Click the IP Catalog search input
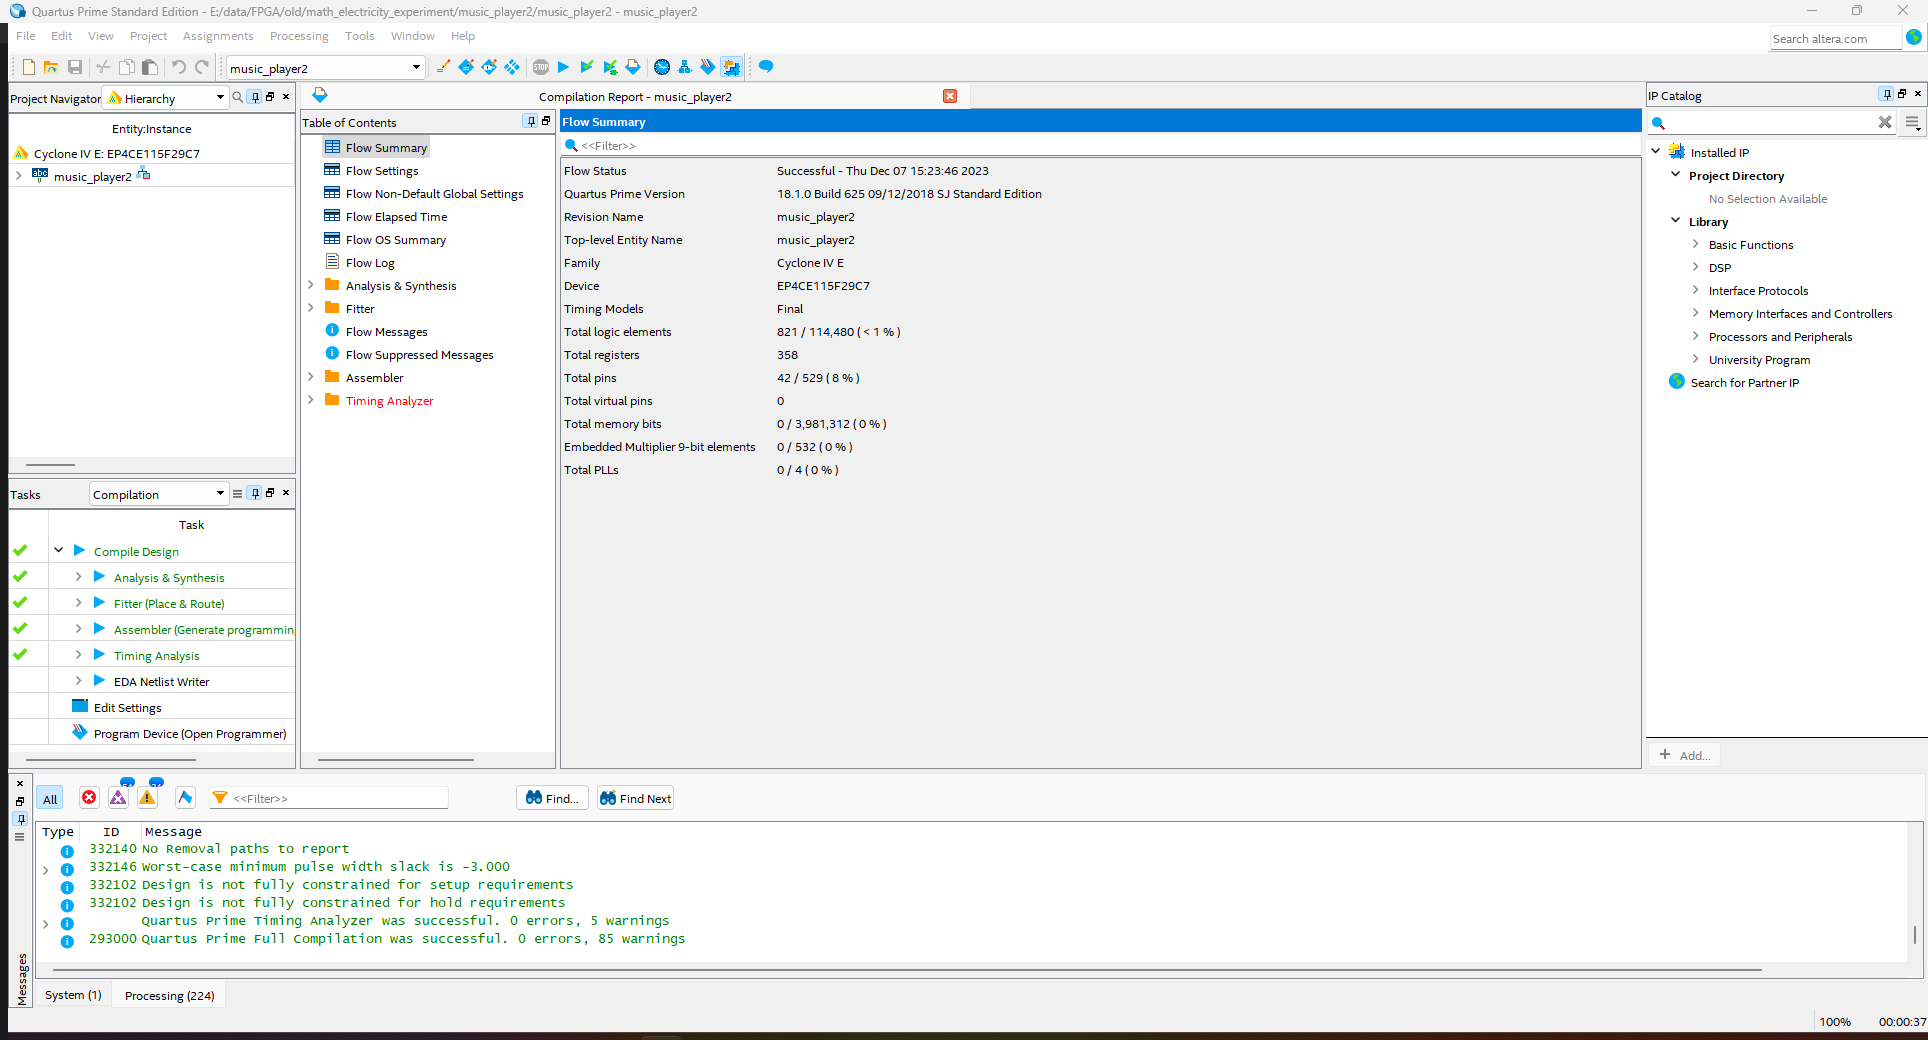The image size is (1928, 1040). [1770, 122]
